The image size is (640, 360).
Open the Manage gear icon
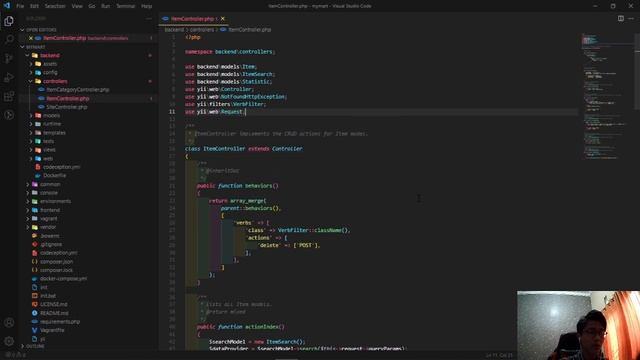click(x=9, y=341)
